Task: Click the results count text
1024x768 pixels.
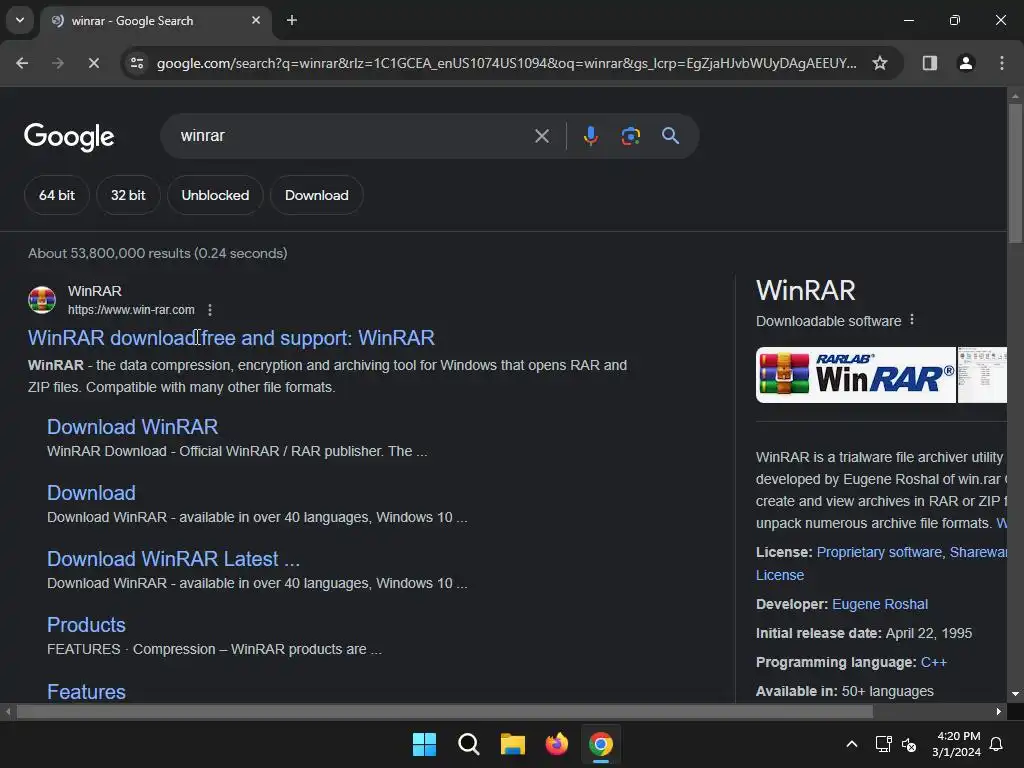Action: click(157, 253)
